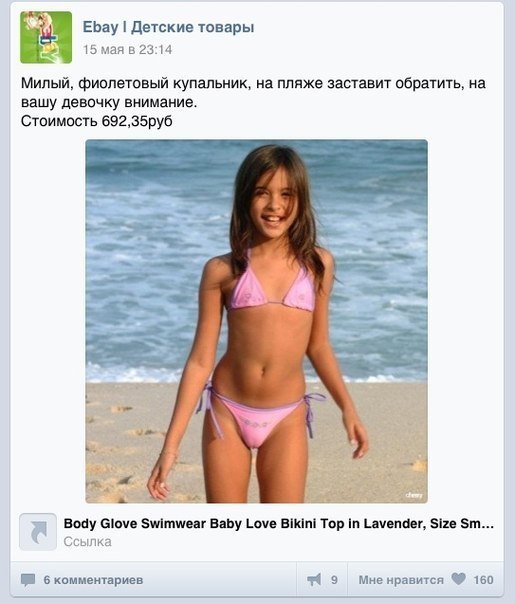Open the Body Glove Swimwear link title

point(278,523)
